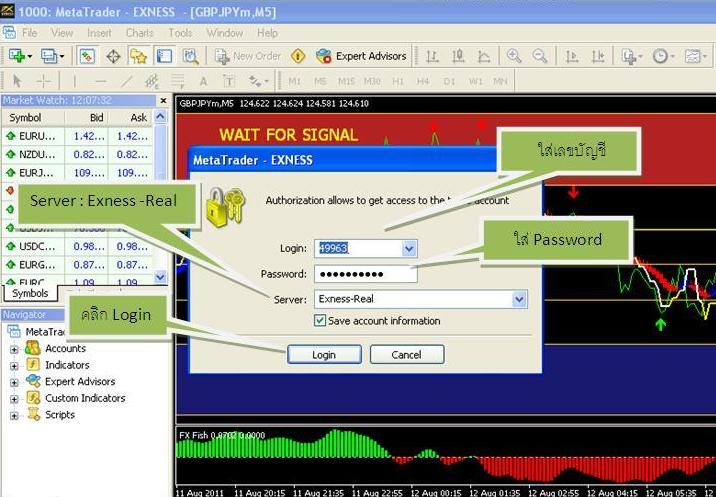Select the Fibonacci Retracement tool
This screenshot has width=716, height=497.
pyautogui.click(x=177, y=81)
